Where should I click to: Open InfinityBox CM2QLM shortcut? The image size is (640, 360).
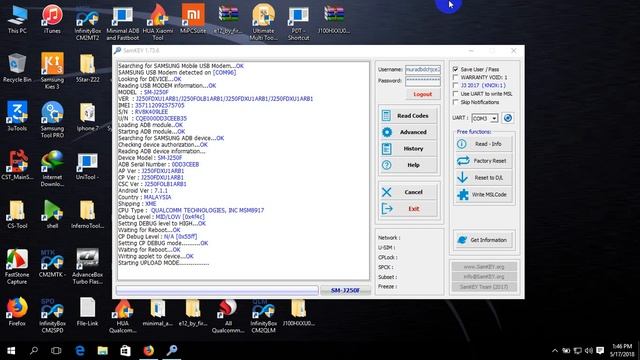click(263, 315)
